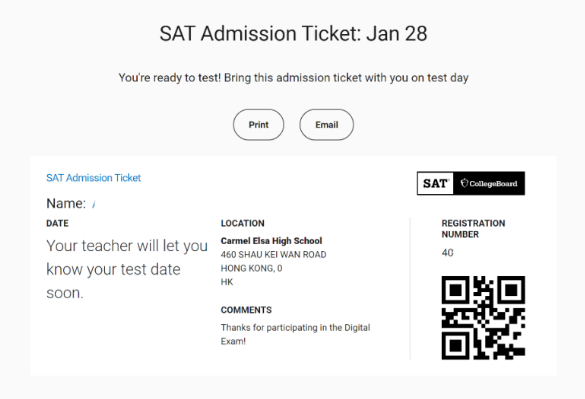Click the CollegeBoard acorn shield icon
Viewport: 585px width, 399px height.
point(464,183)
